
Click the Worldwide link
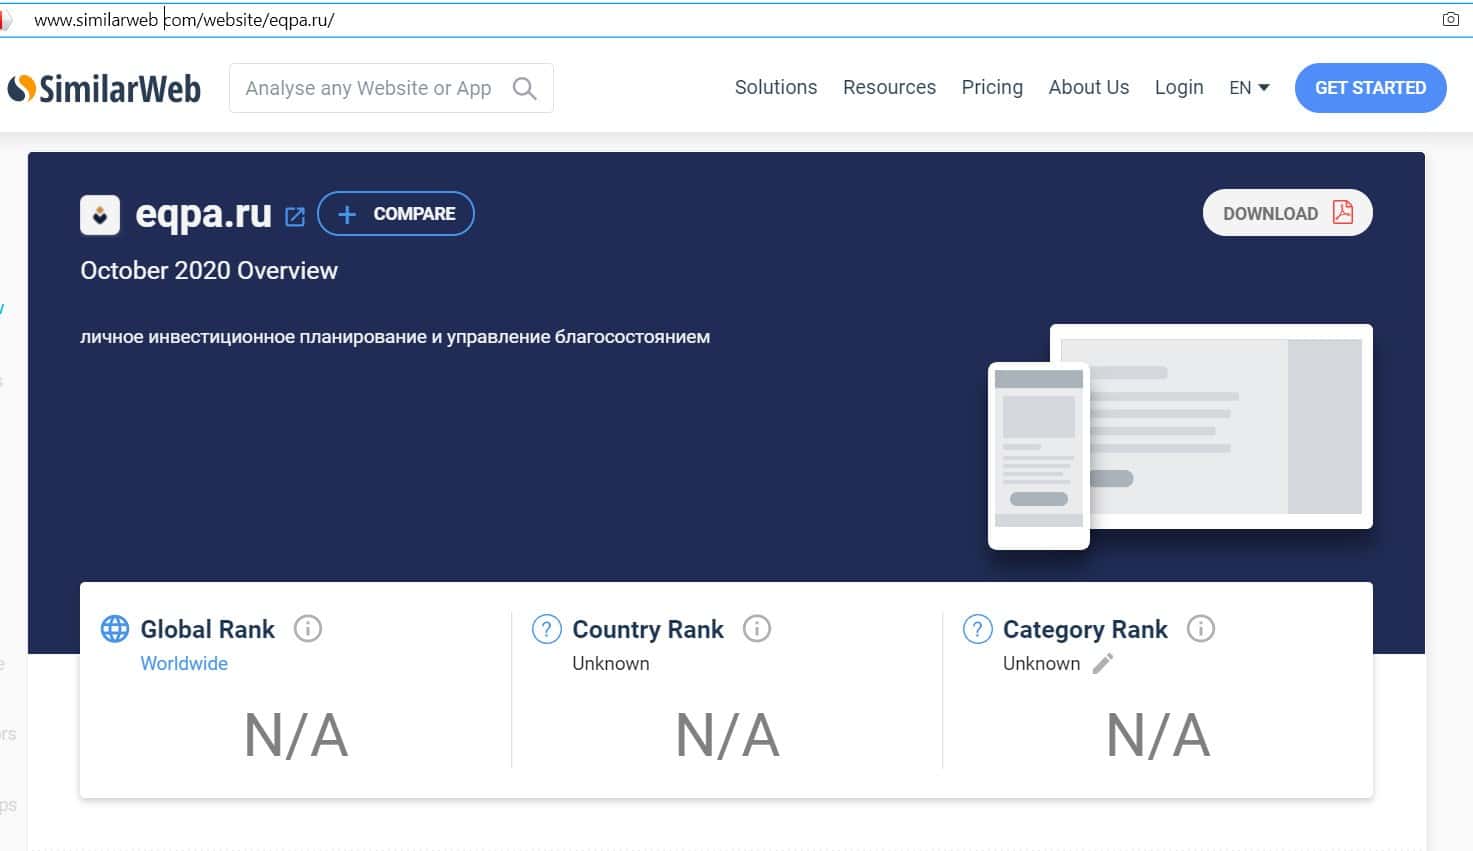pos(184,663)
